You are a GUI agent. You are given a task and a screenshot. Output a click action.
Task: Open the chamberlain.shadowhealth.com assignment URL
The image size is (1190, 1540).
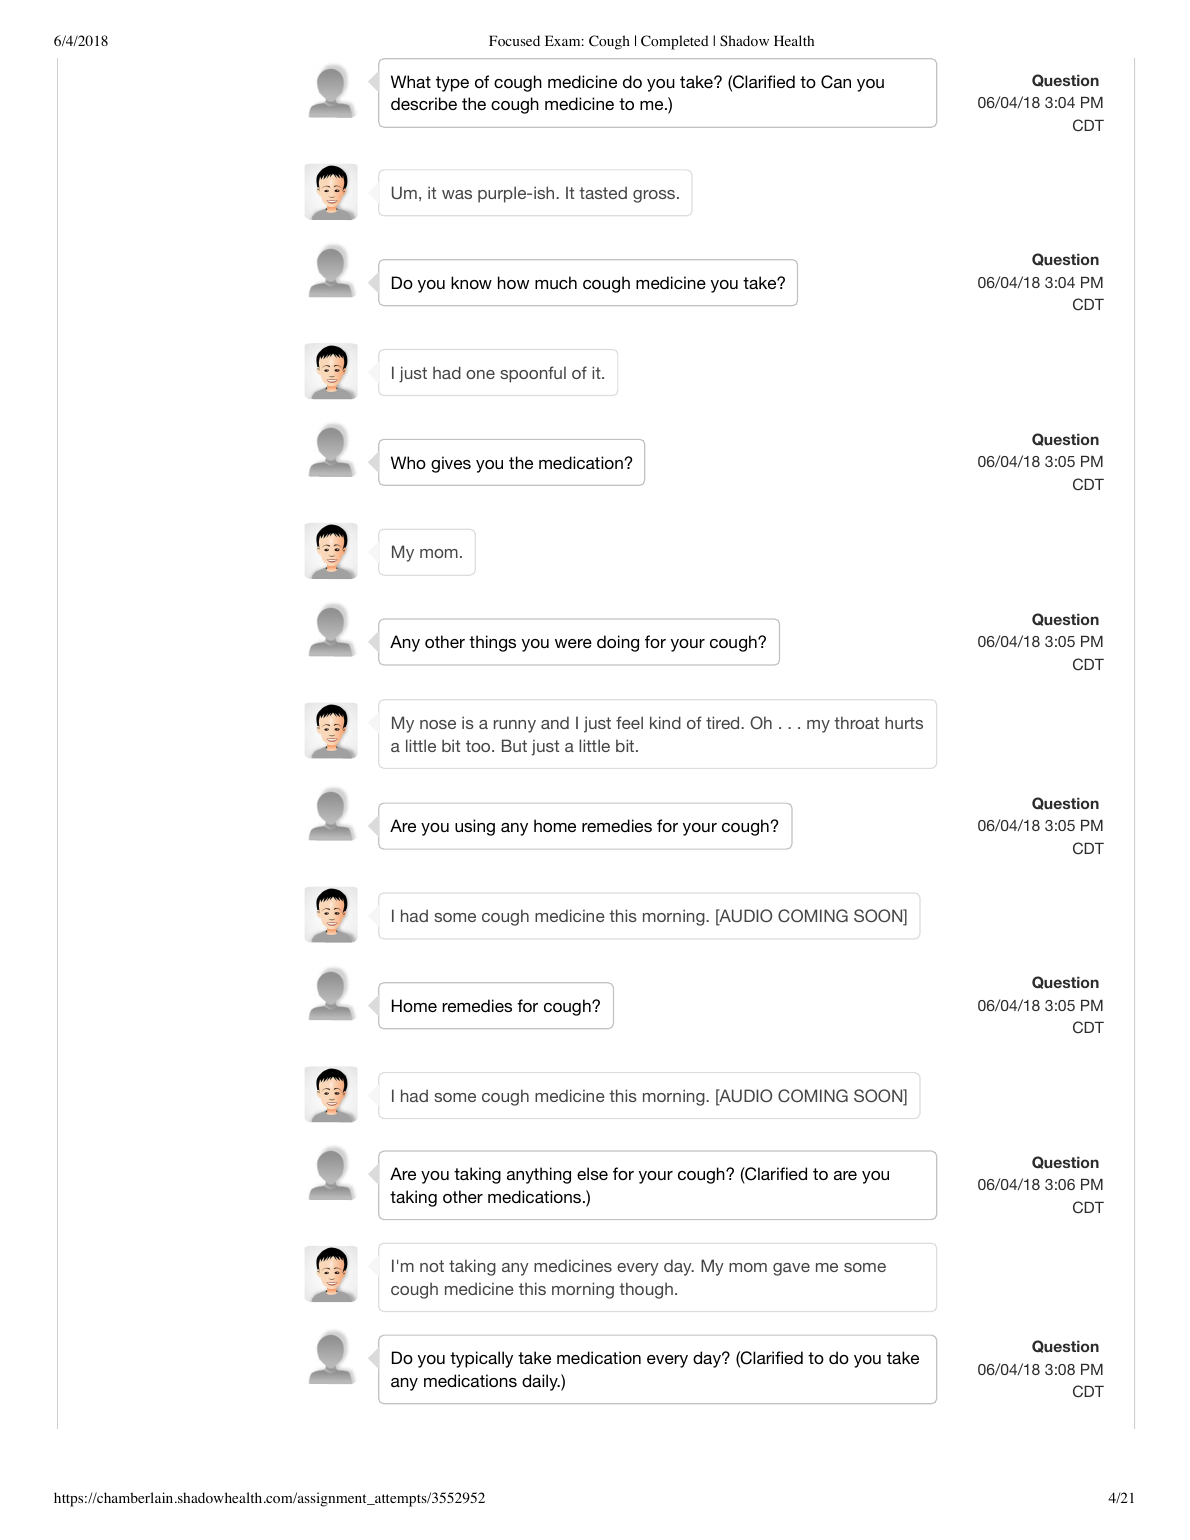tap(269, 1498)
